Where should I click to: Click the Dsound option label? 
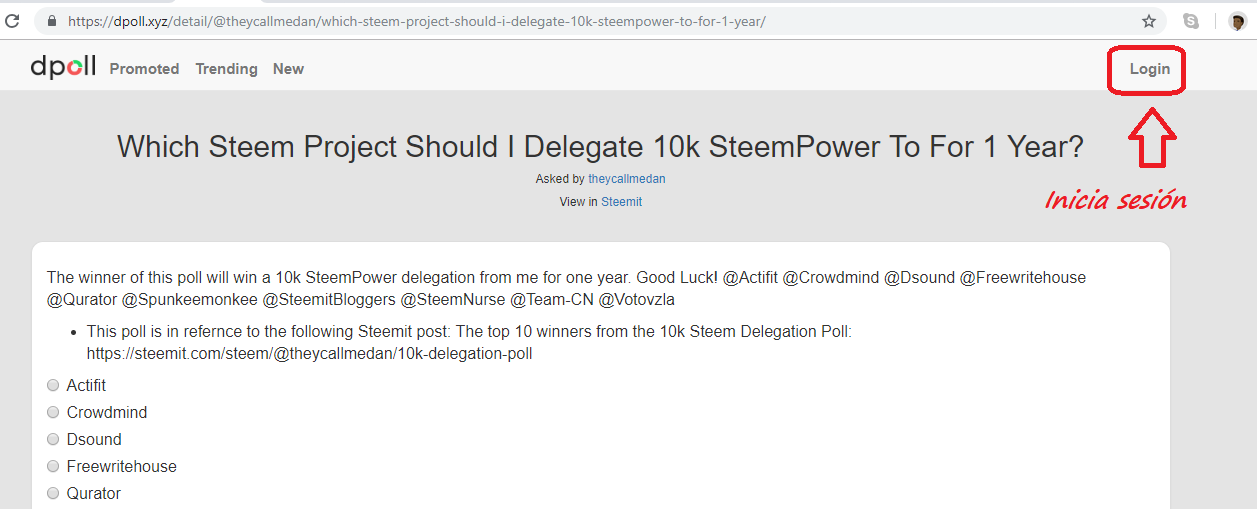(94, 439)
